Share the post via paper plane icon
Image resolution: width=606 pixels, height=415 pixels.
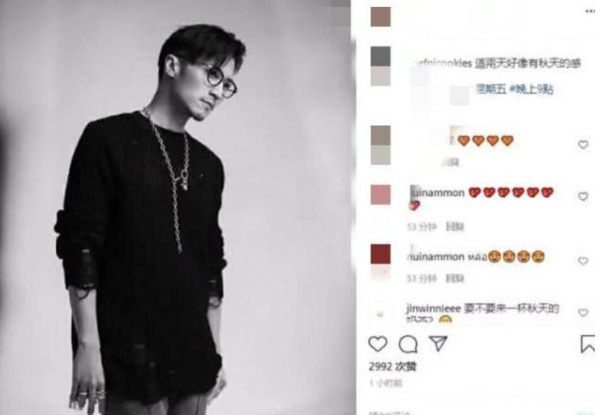438,343
